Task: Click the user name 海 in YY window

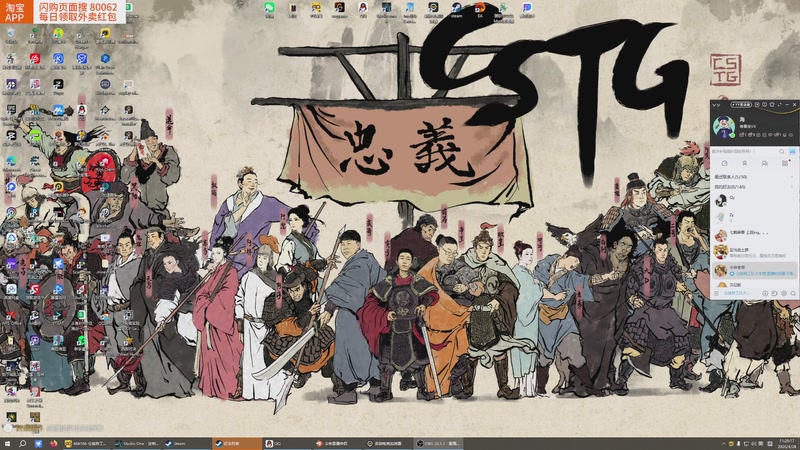Action: point(742,119)
